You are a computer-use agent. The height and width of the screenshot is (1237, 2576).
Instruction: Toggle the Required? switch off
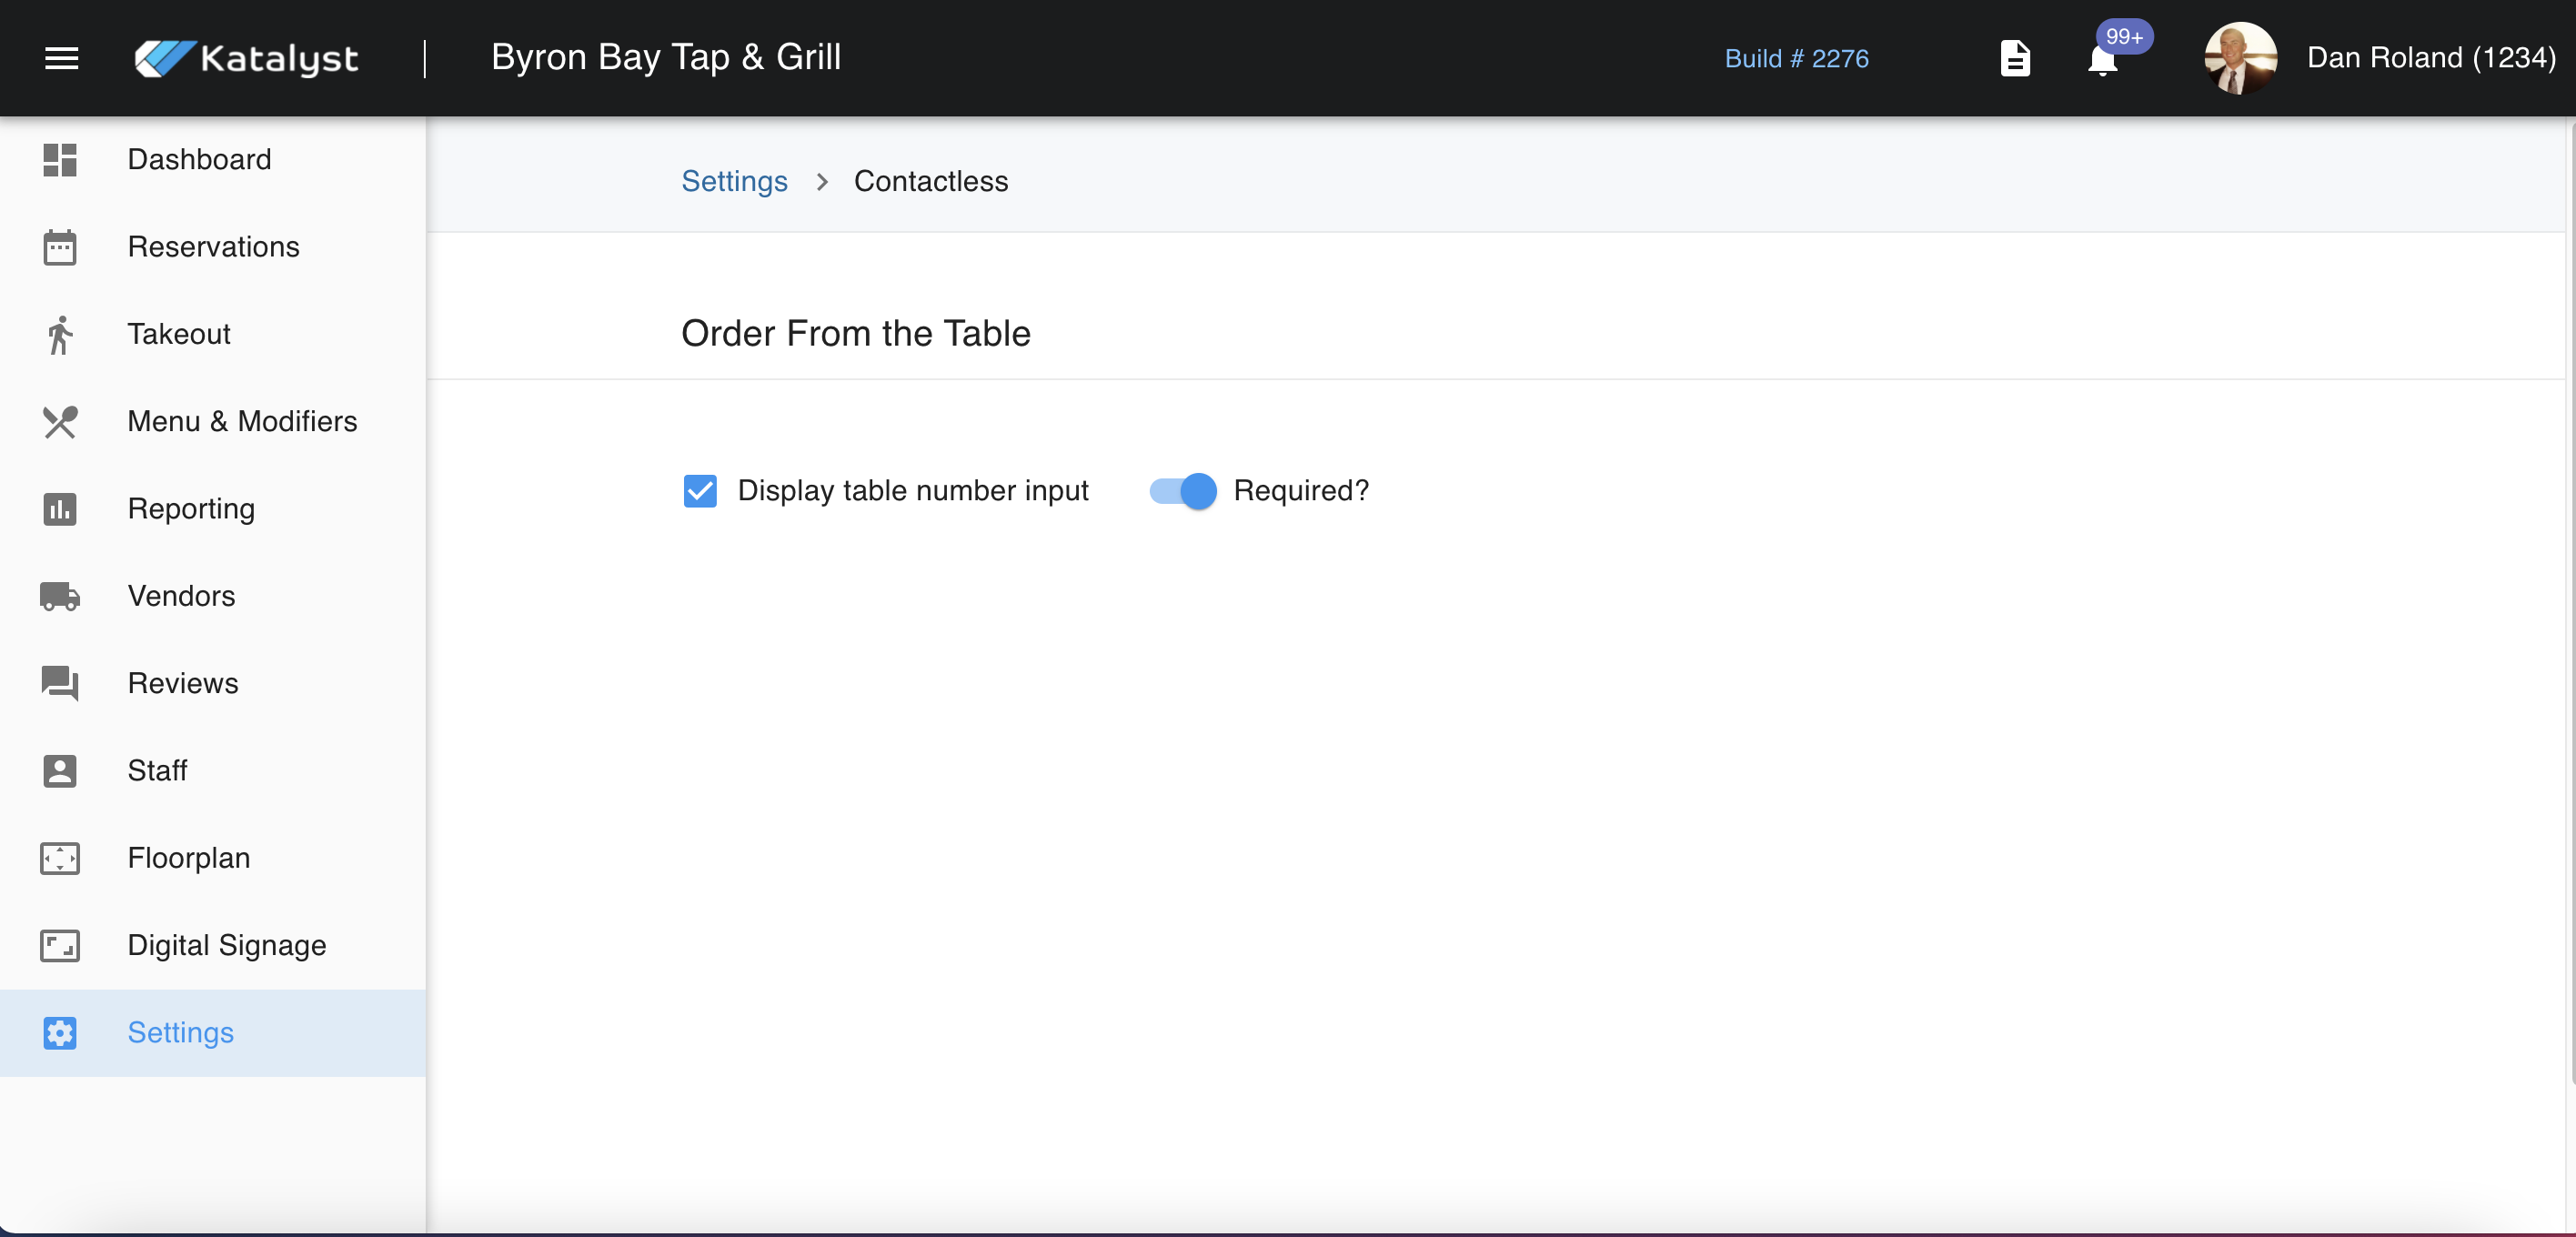pos(1183,491)
